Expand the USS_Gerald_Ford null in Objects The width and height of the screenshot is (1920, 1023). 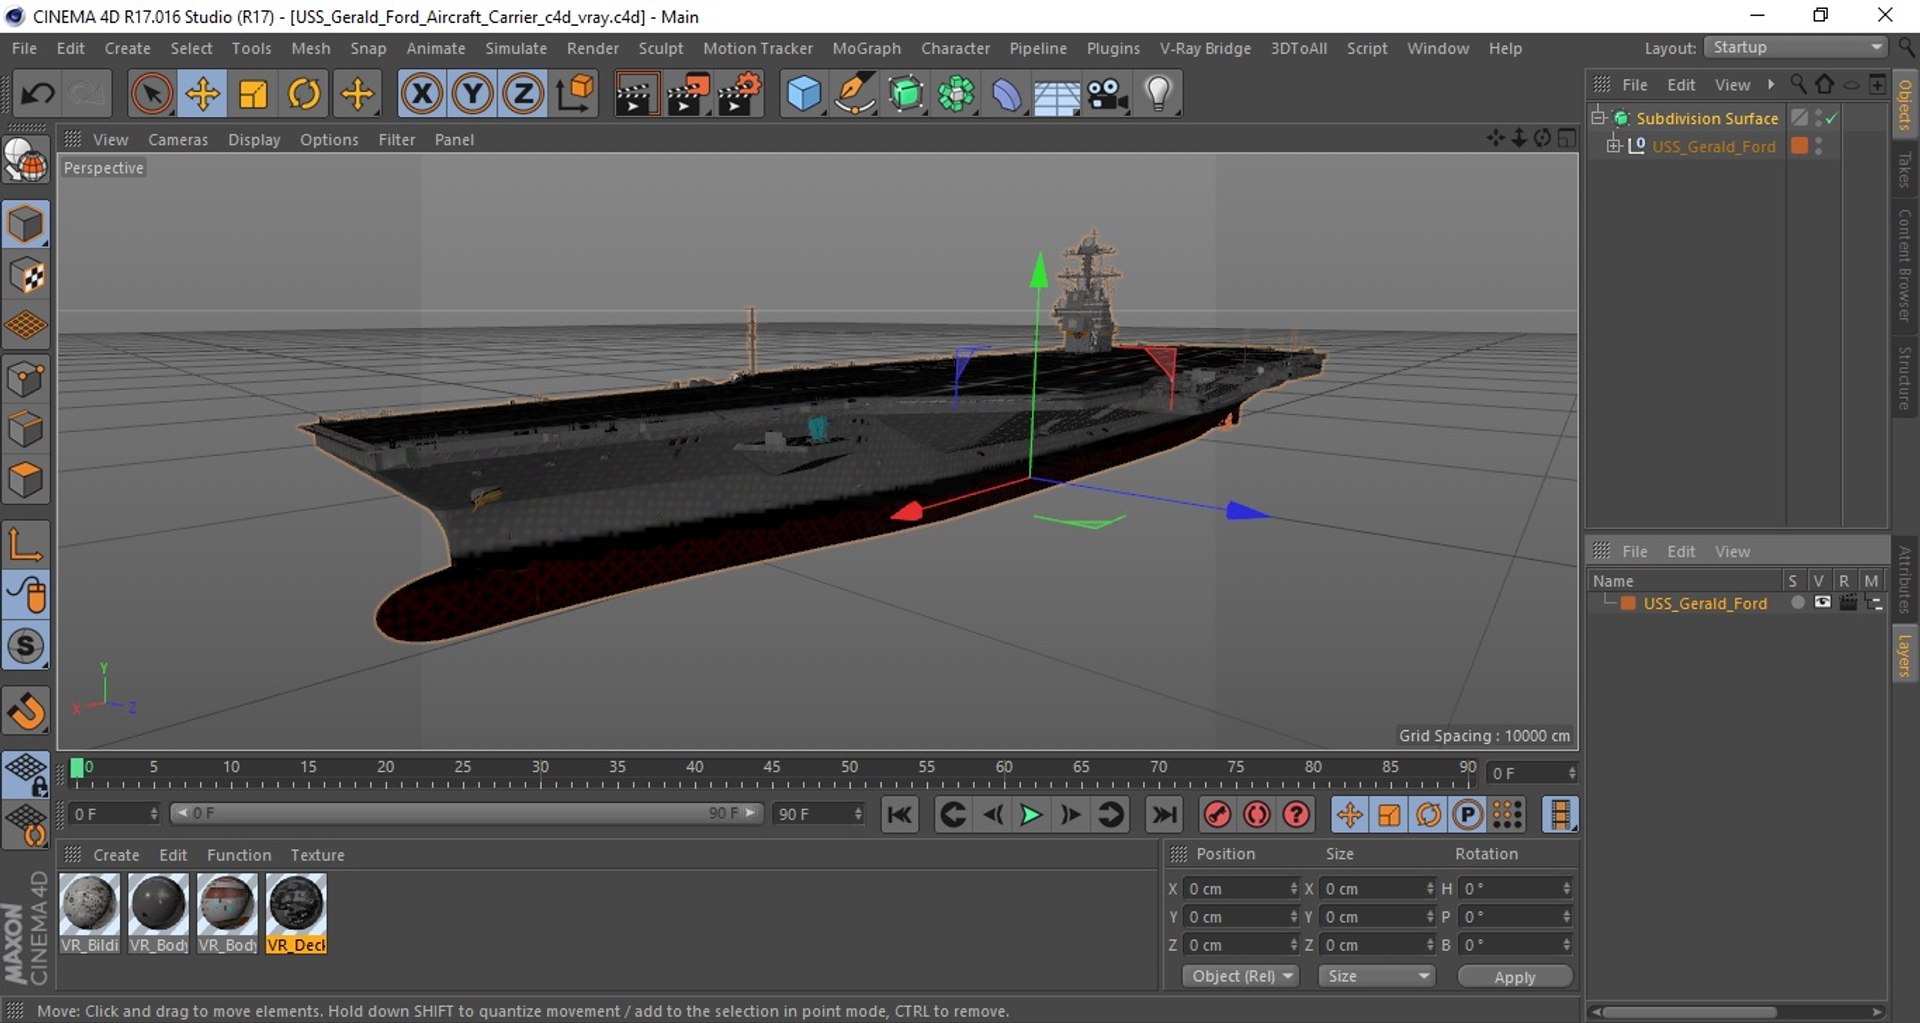1612,145
